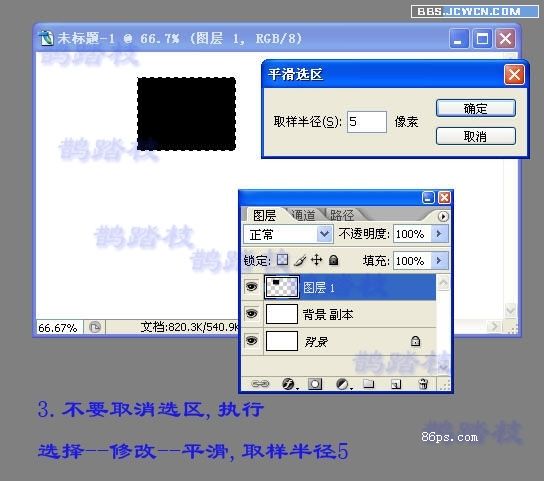Screen dimensions: 544x481
Task: Switch to the 路径 tab
Action: [x=342, y=215]
